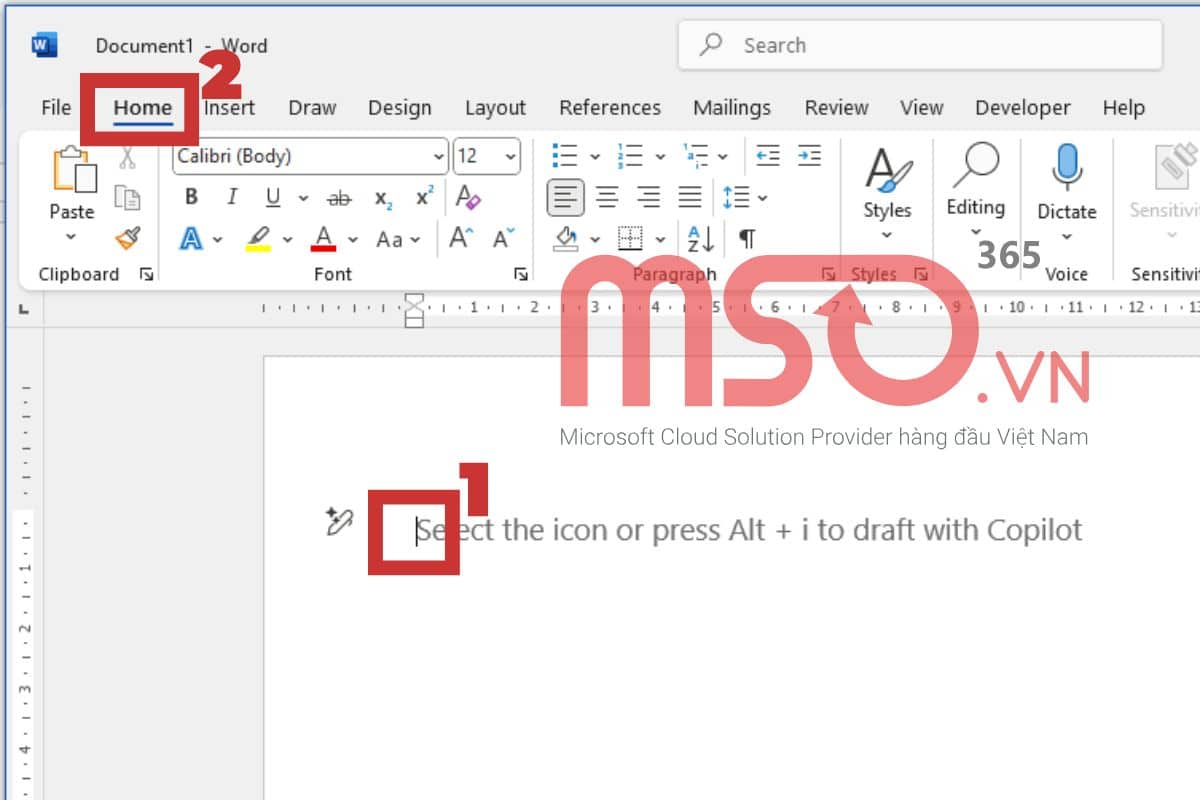
Task: Click the Clear All Formatting icon
Action: coord(468,197)
